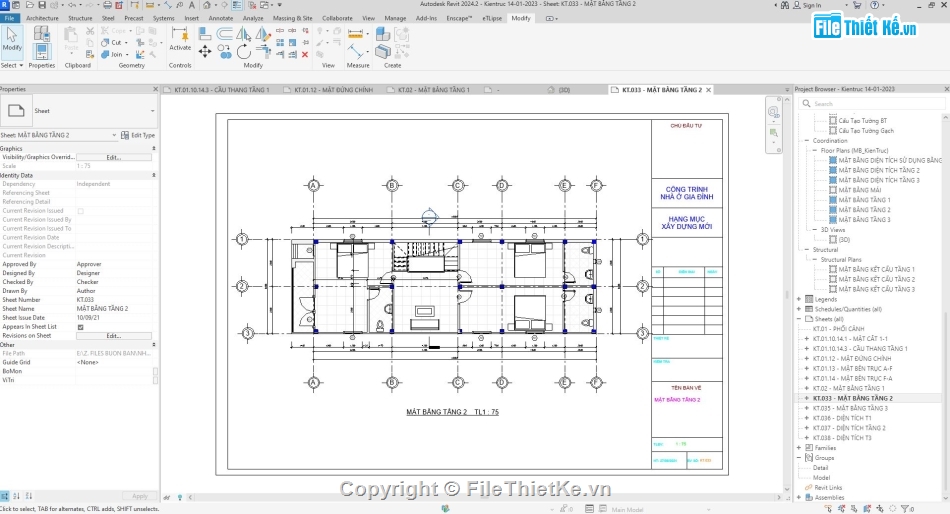This screenshot has width=950, height=514.
Task: Select the Copy tool
Action: [x=224, y=52]
